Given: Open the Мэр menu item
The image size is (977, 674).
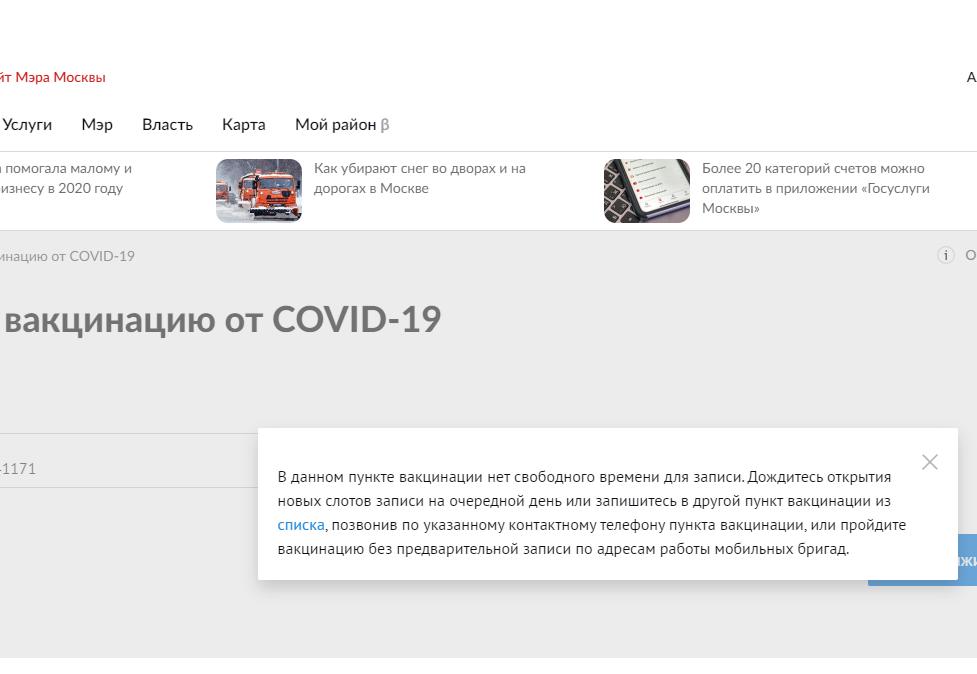Looking at the screenshot, I should point(97,125).
